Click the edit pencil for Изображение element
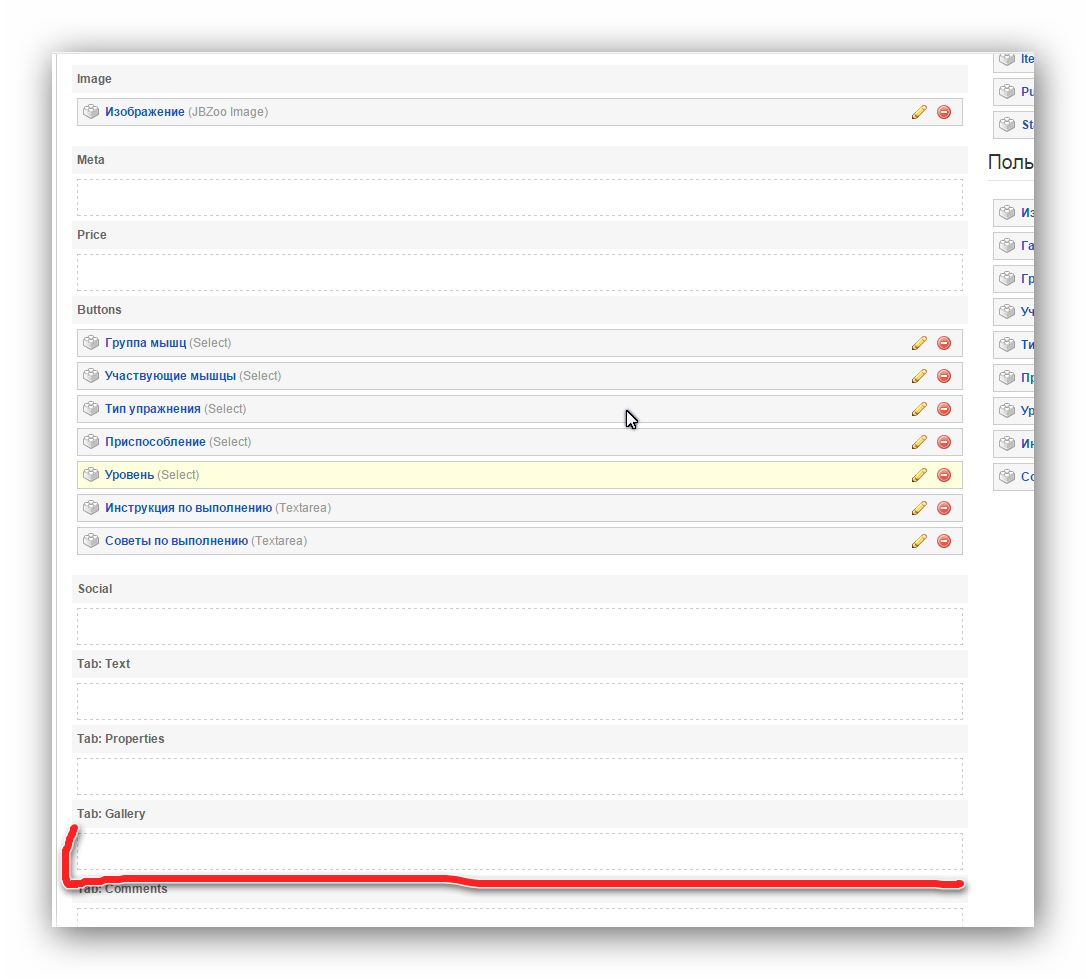1086x979 pixels. point(919,112)
